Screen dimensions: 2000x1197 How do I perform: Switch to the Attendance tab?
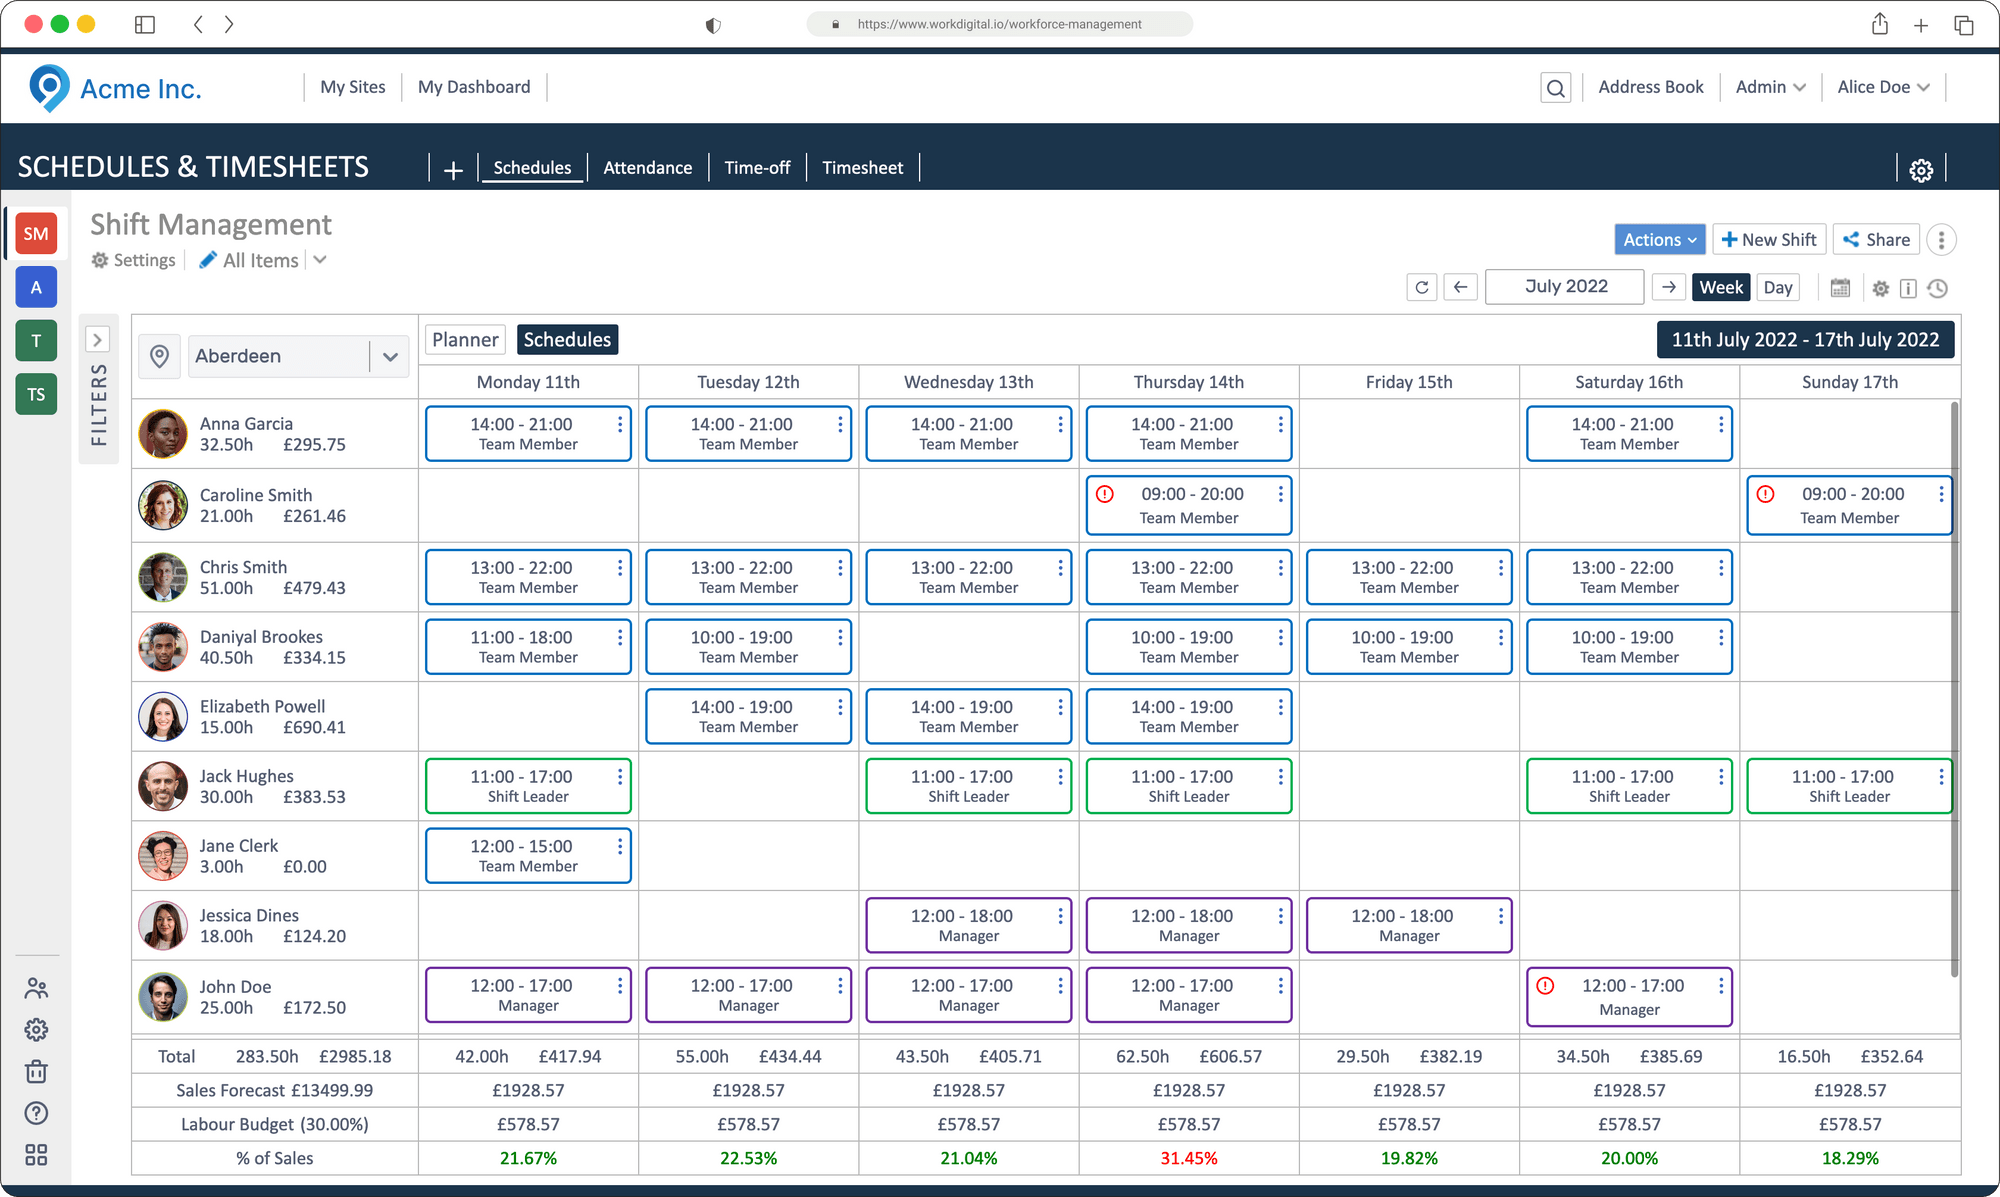click(x=648, y=167)
